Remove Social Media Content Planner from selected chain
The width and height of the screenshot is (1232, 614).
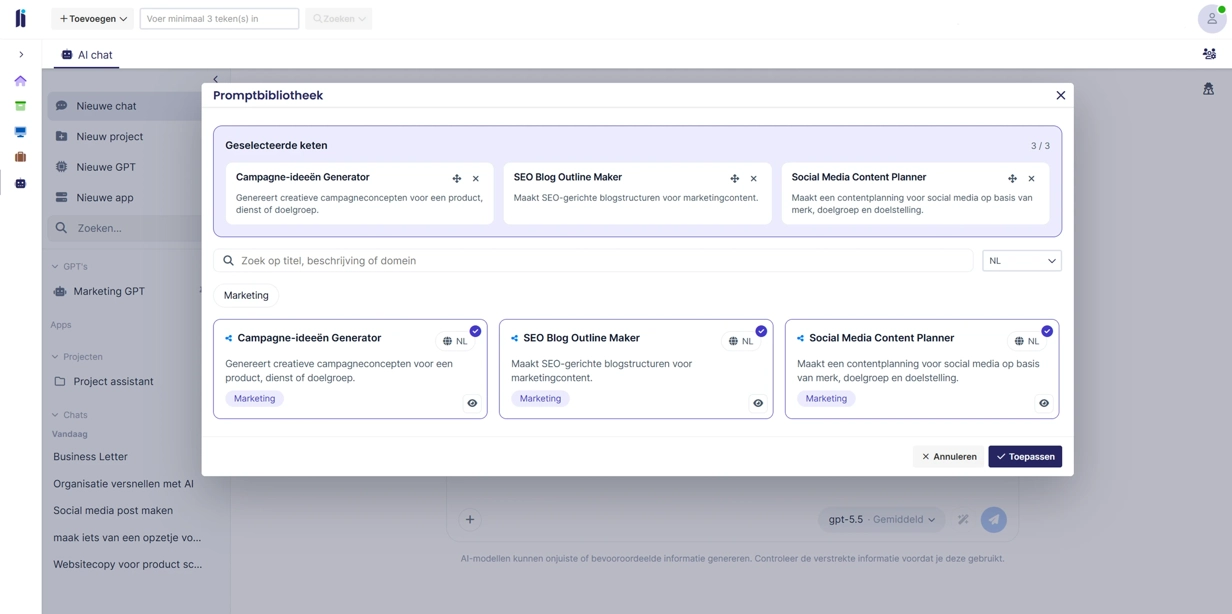tap(1032, 179)
